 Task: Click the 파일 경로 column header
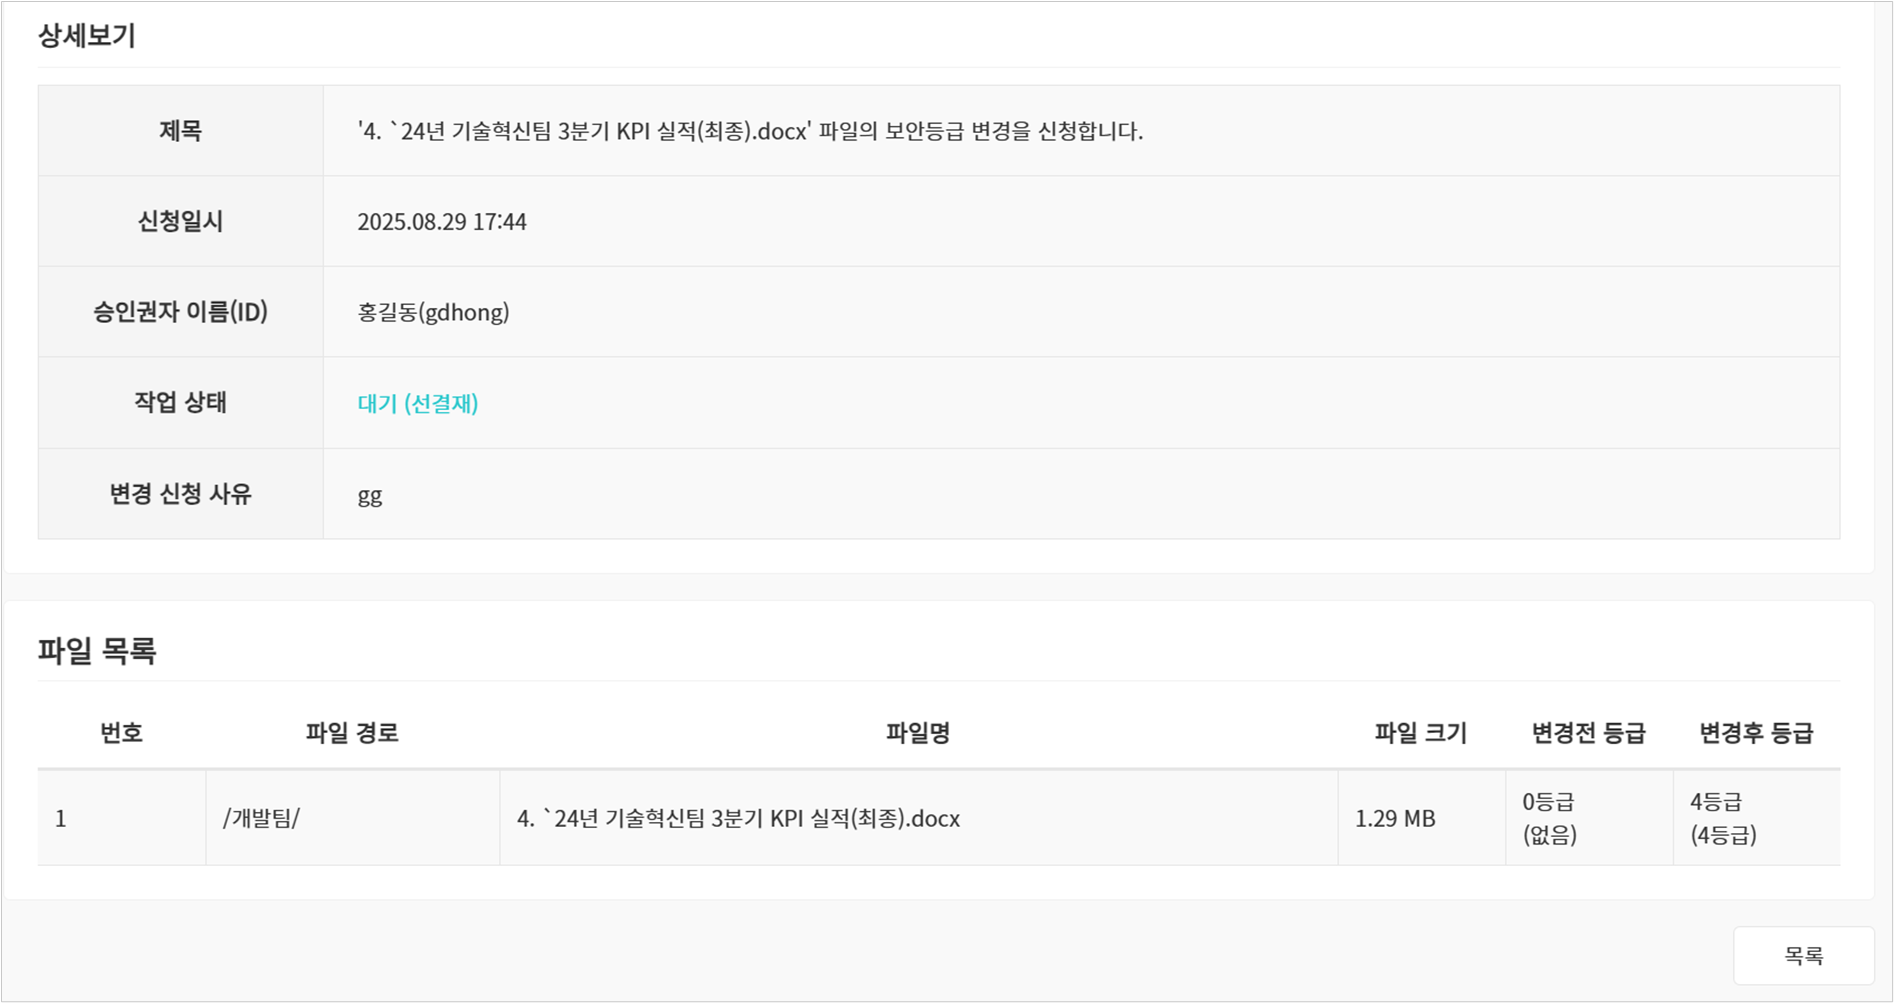pyautogui.click(x=352, y=733)
